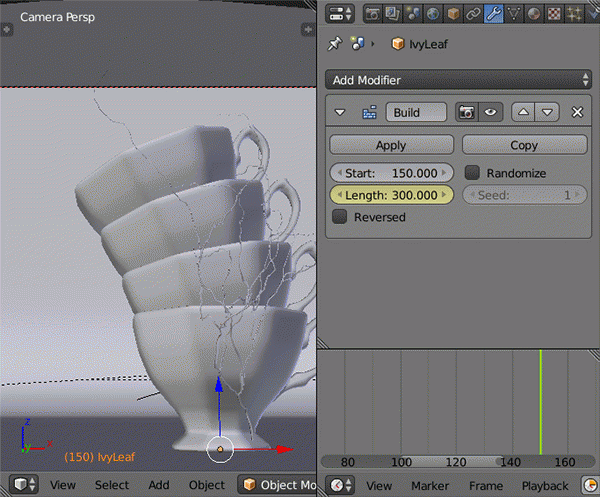
Task: Open the Object Data mesh tab
Action: (512, 14)
